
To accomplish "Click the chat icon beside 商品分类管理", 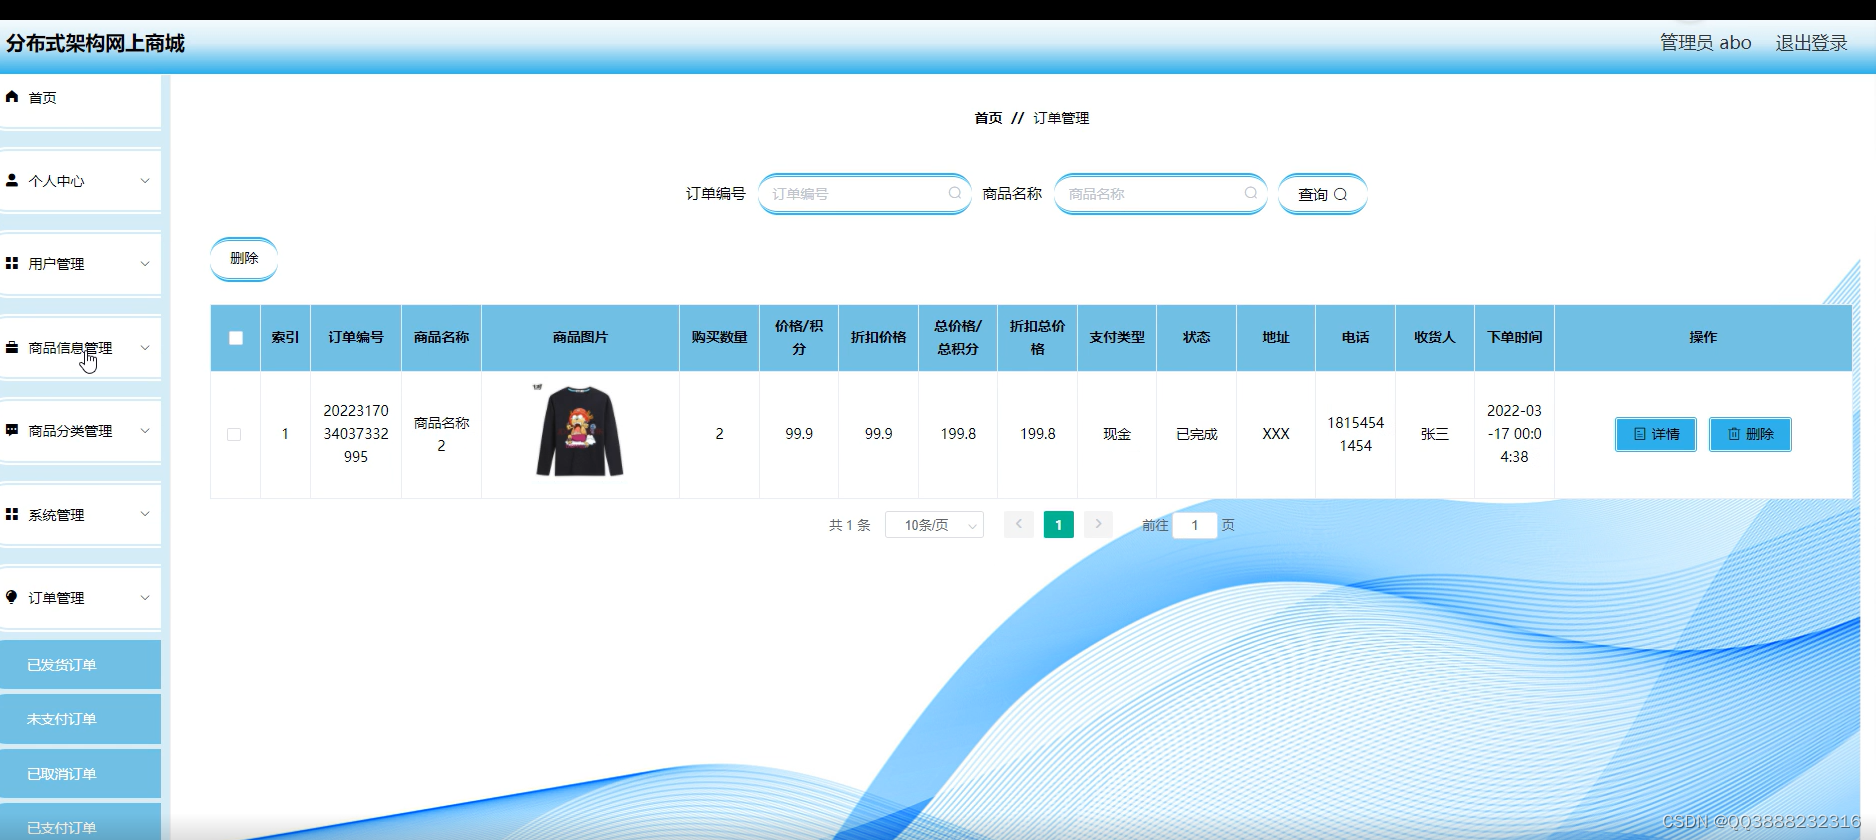I will tap(12, 430).
